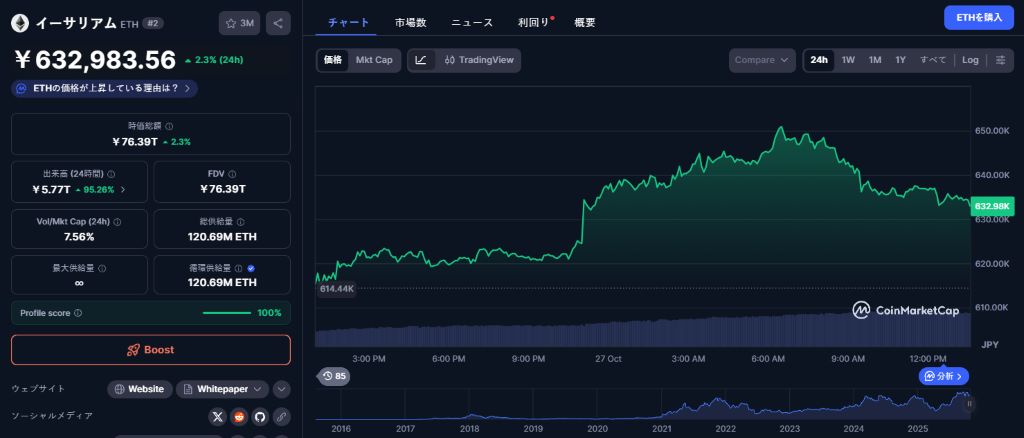Expand more website links chevron

pyautogui.click(x=282, y=389)
